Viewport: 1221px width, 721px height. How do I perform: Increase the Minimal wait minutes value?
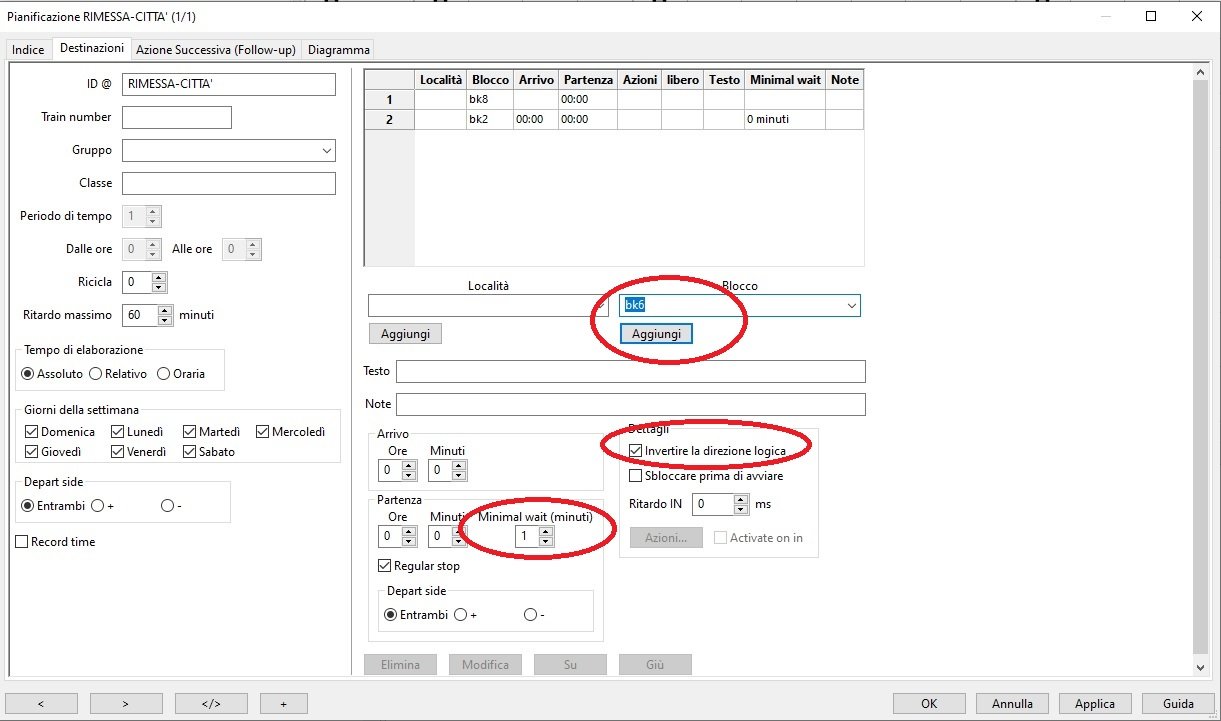pyautogui.click(x=545, y=531)
